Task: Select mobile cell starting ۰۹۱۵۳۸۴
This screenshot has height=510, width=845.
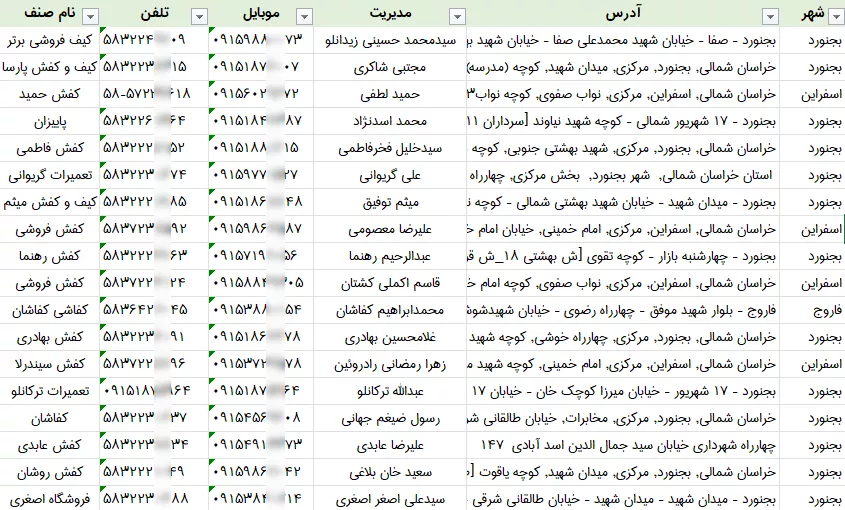Action: tap(261, 499)
